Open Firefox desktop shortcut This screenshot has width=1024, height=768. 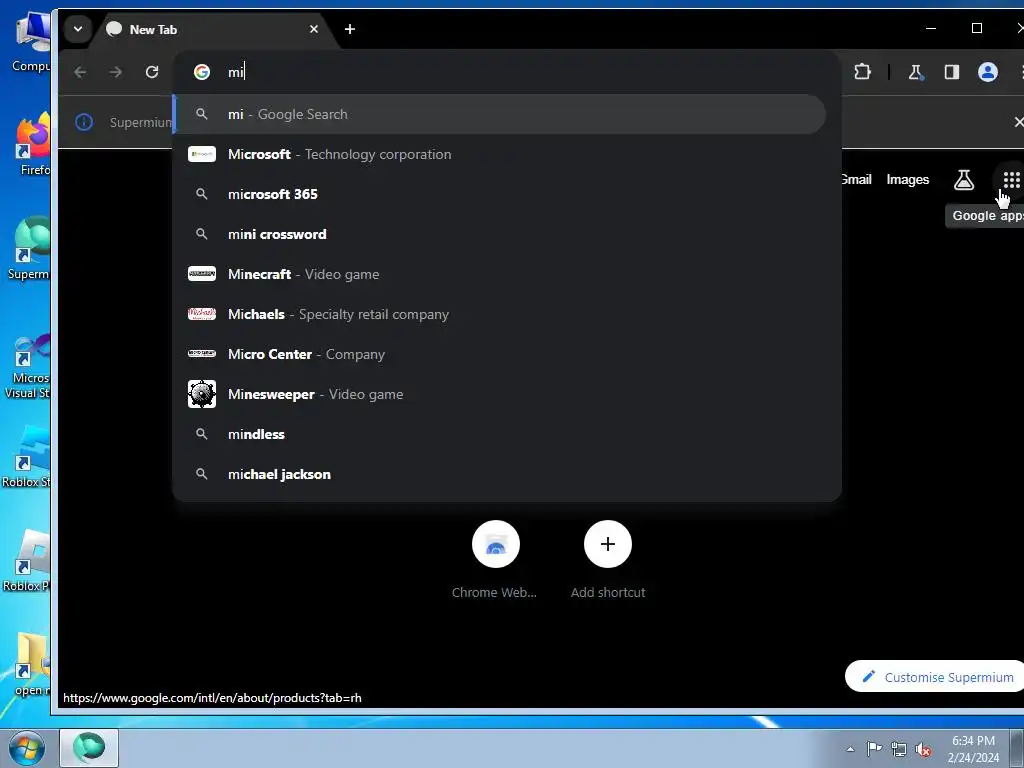33,144
